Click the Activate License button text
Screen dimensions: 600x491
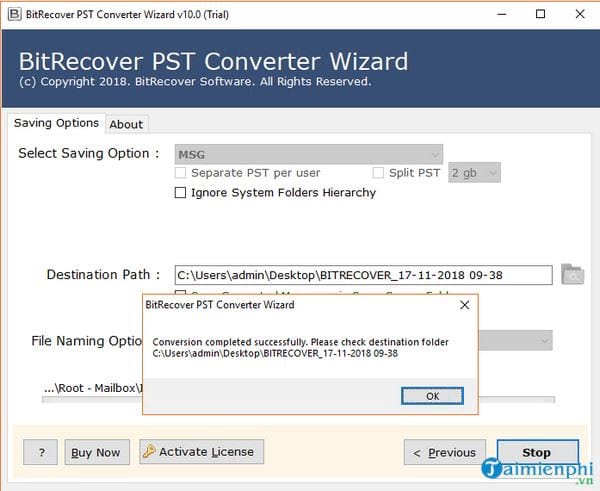207,452
